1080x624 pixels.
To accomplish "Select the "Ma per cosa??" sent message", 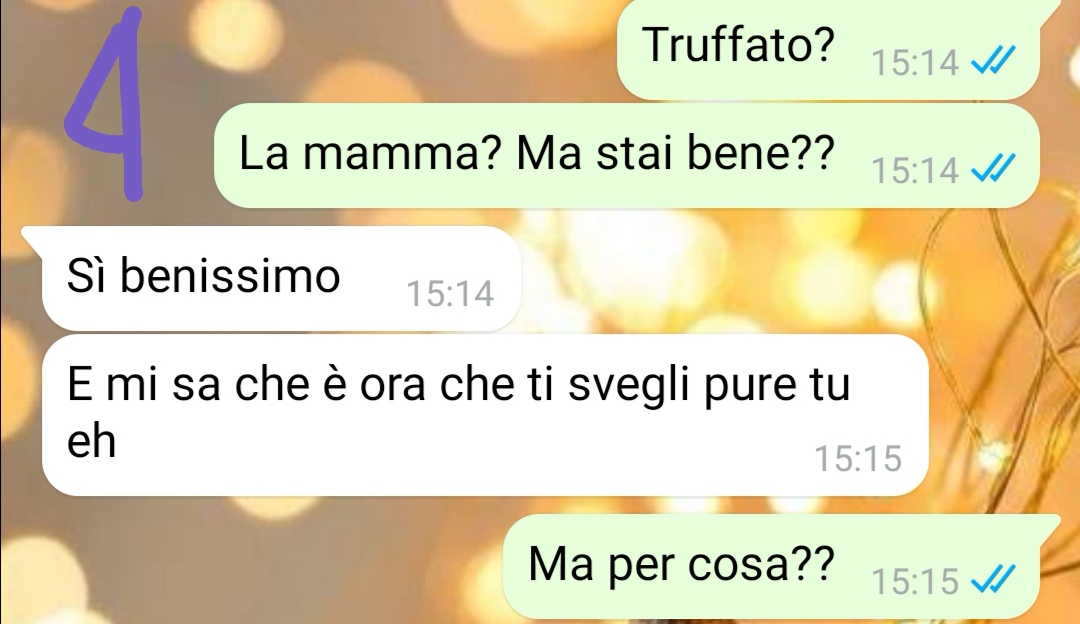I will tap(781, 566).
